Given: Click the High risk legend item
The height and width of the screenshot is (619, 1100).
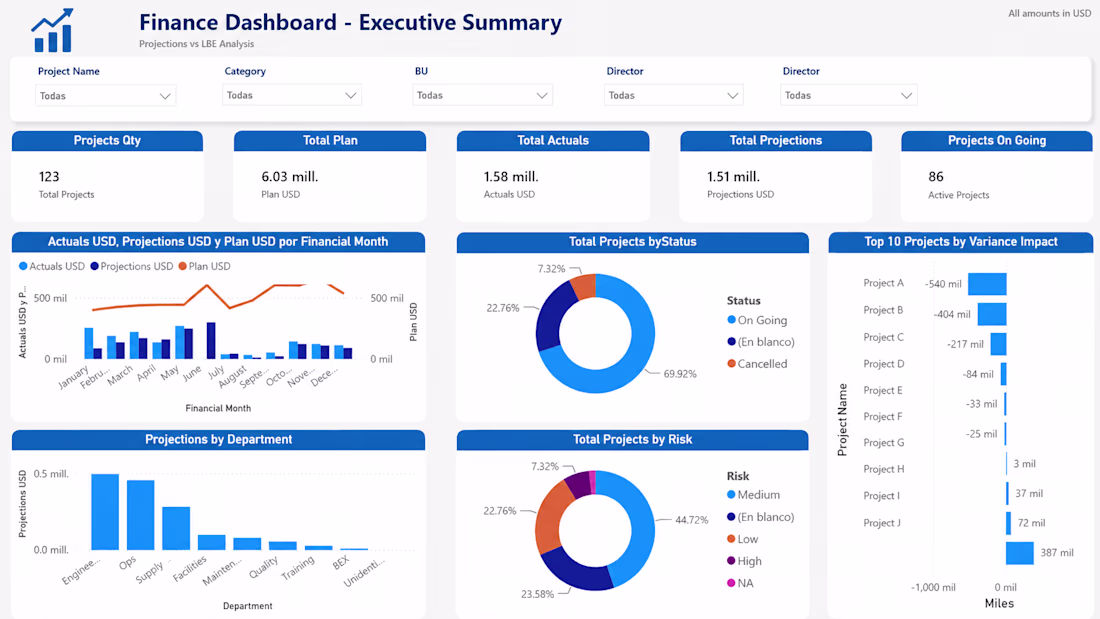Looking at the screenshot, I should 744,561.
